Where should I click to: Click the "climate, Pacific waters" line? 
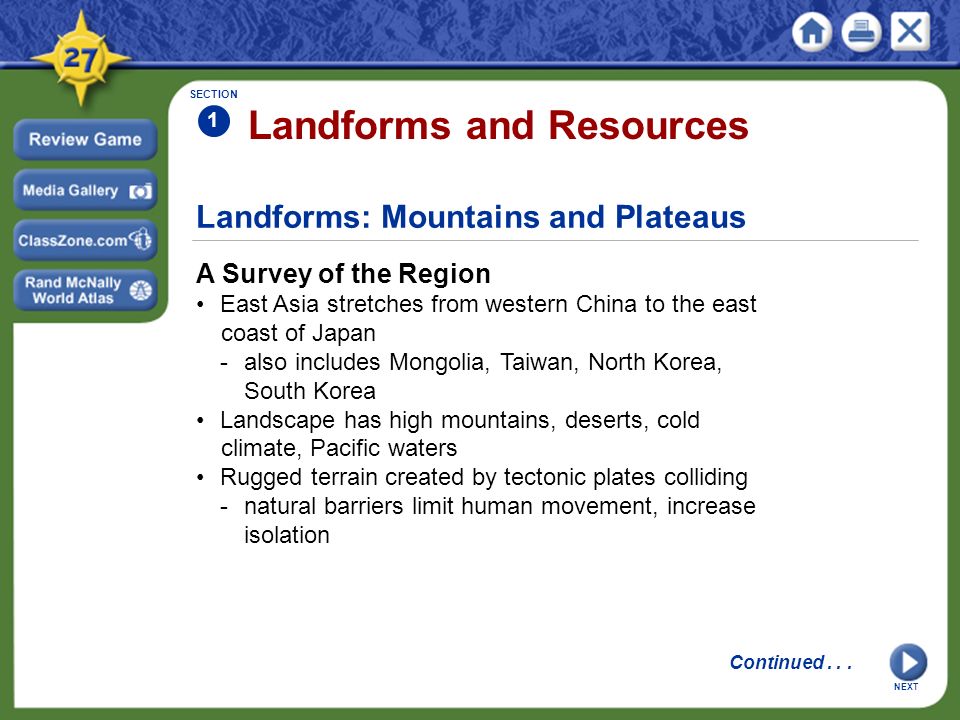click(x=339, y=448)
